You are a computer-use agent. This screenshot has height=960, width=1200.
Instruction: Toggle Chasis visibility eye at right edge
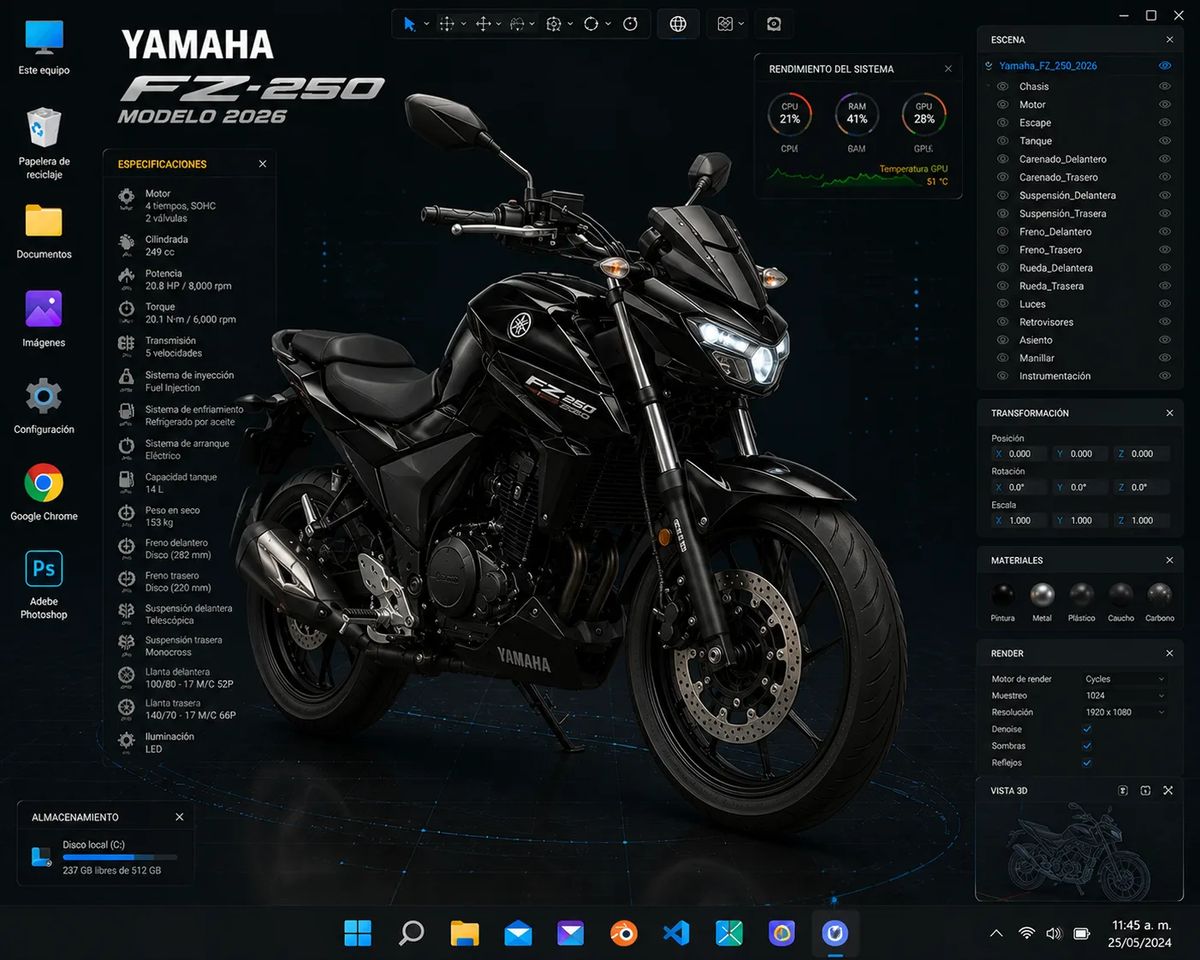(1165, 86)
